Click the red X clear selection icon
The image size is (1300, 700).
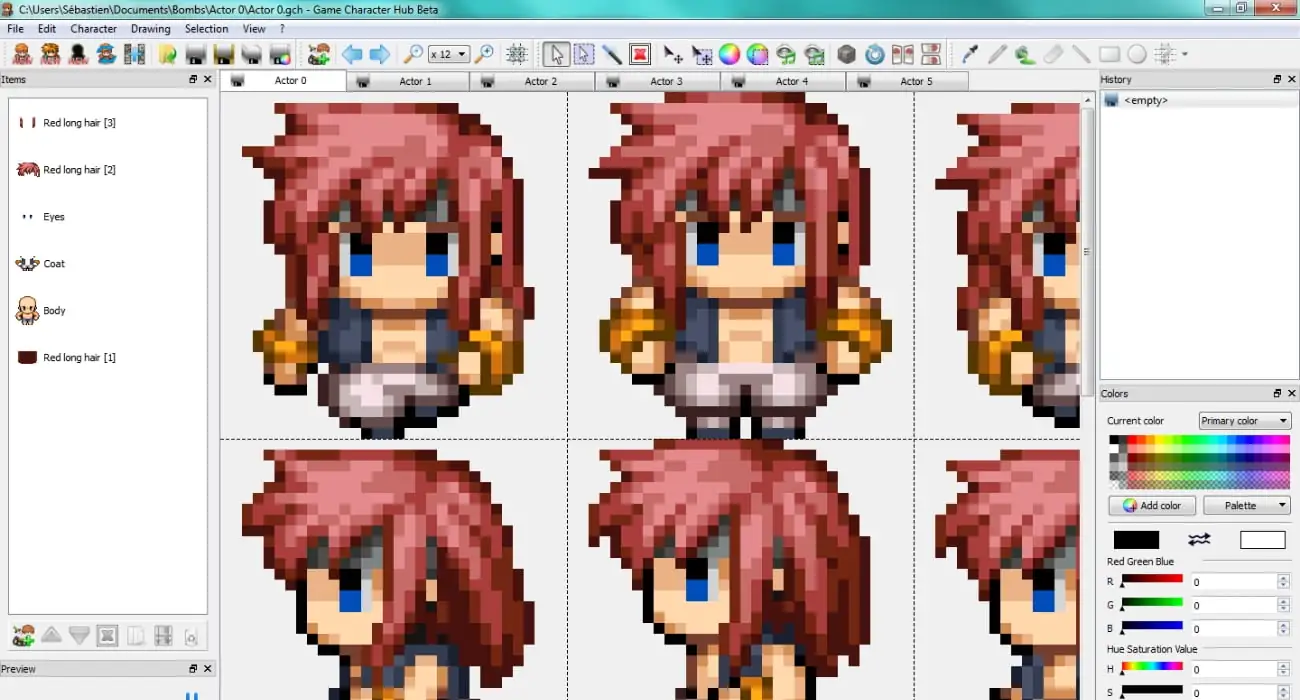(640, 54)
